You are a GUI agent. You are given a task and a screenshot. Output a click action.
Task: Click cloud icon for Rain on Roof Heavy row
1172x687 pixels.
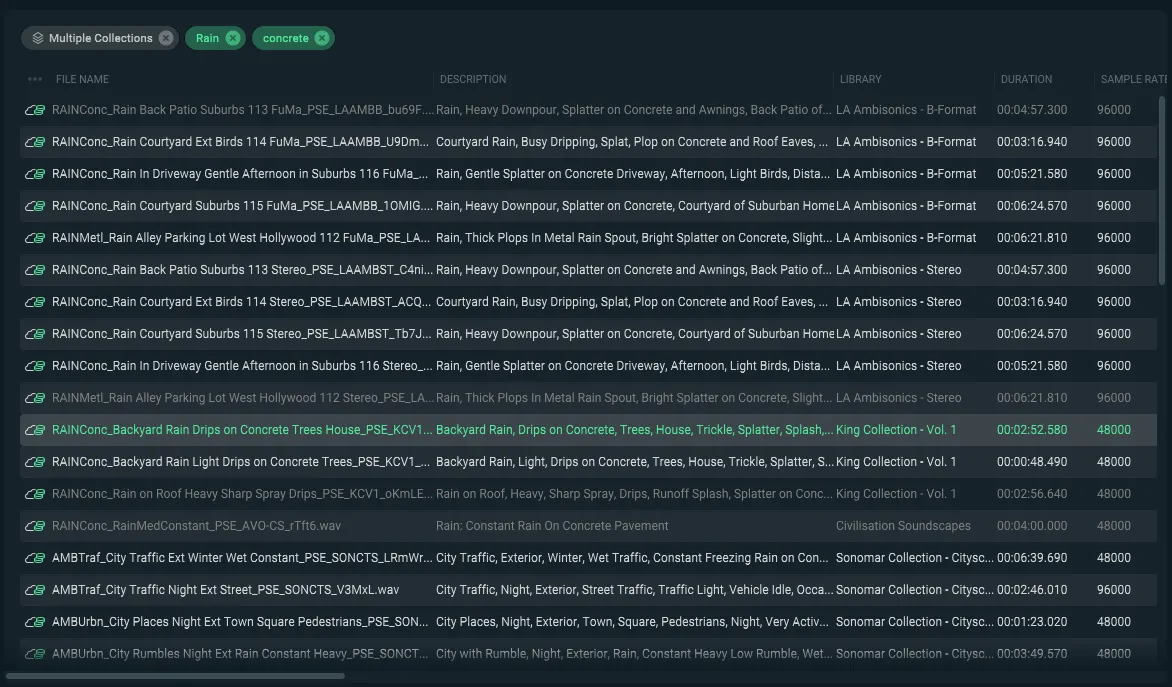point(34,494)
